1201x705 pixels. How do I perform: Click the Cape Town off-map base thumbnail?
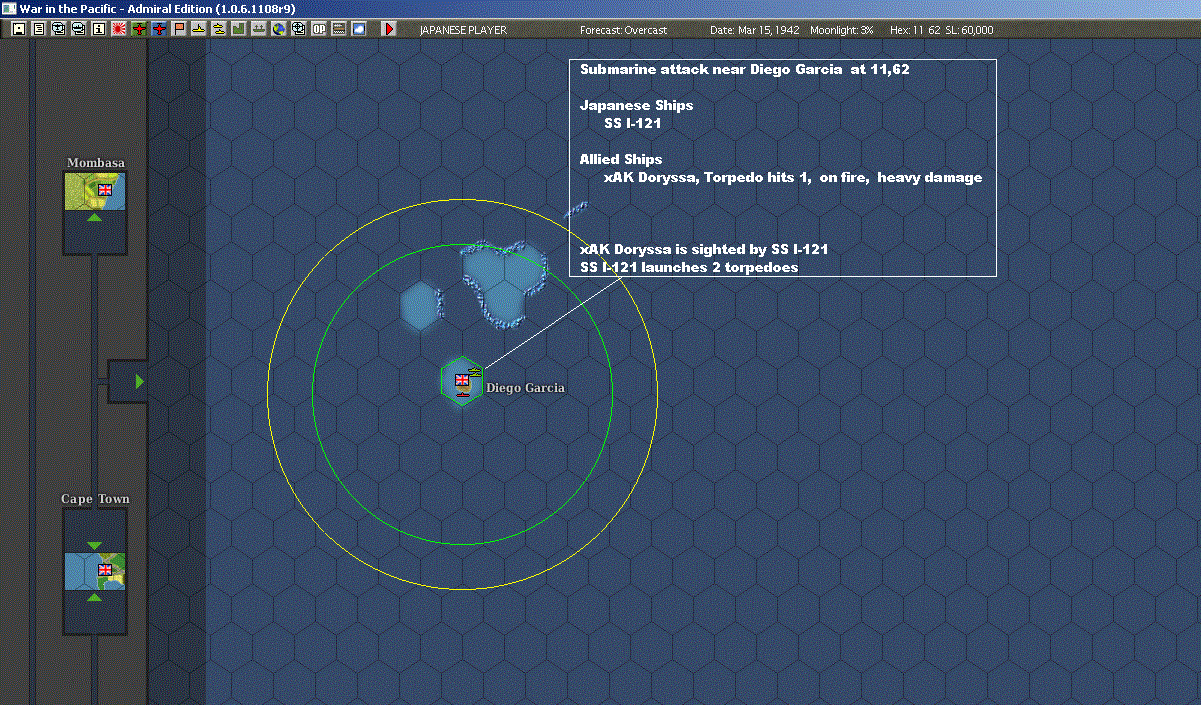coord(95,570)
